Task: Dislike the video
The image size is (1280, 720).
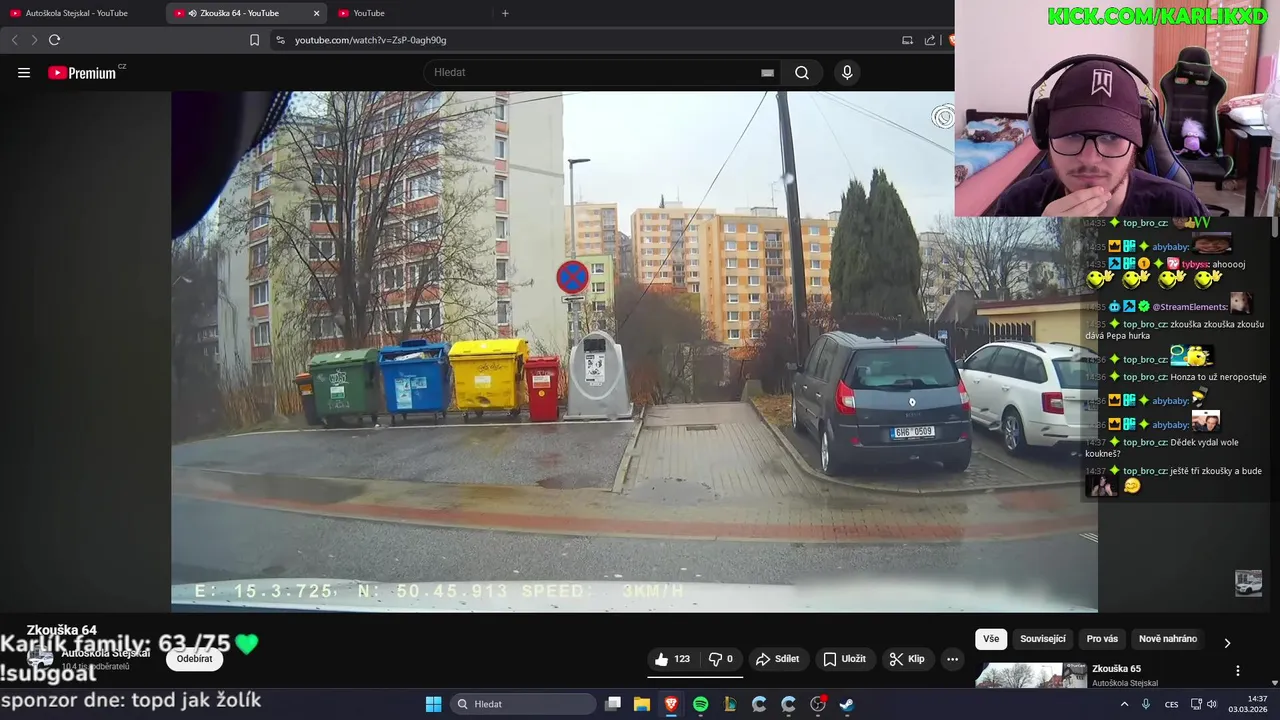Action: [x=720, y=659]
